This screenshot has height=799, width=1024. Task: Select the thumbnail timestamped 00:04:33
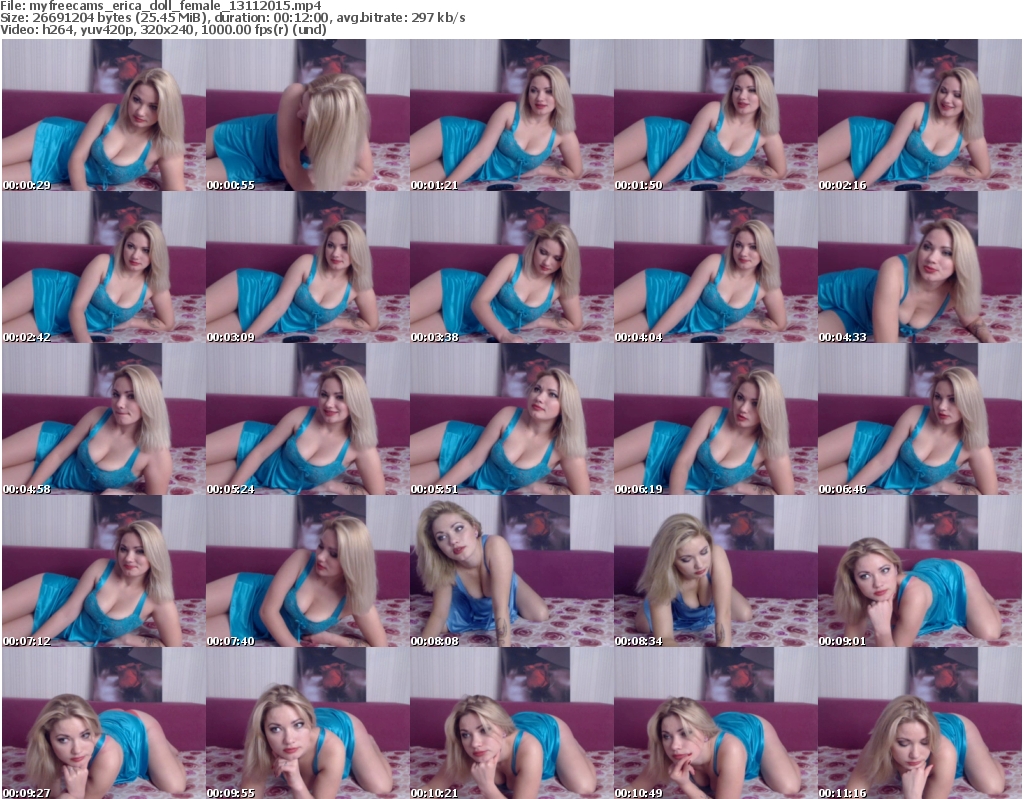coord(920,267)
